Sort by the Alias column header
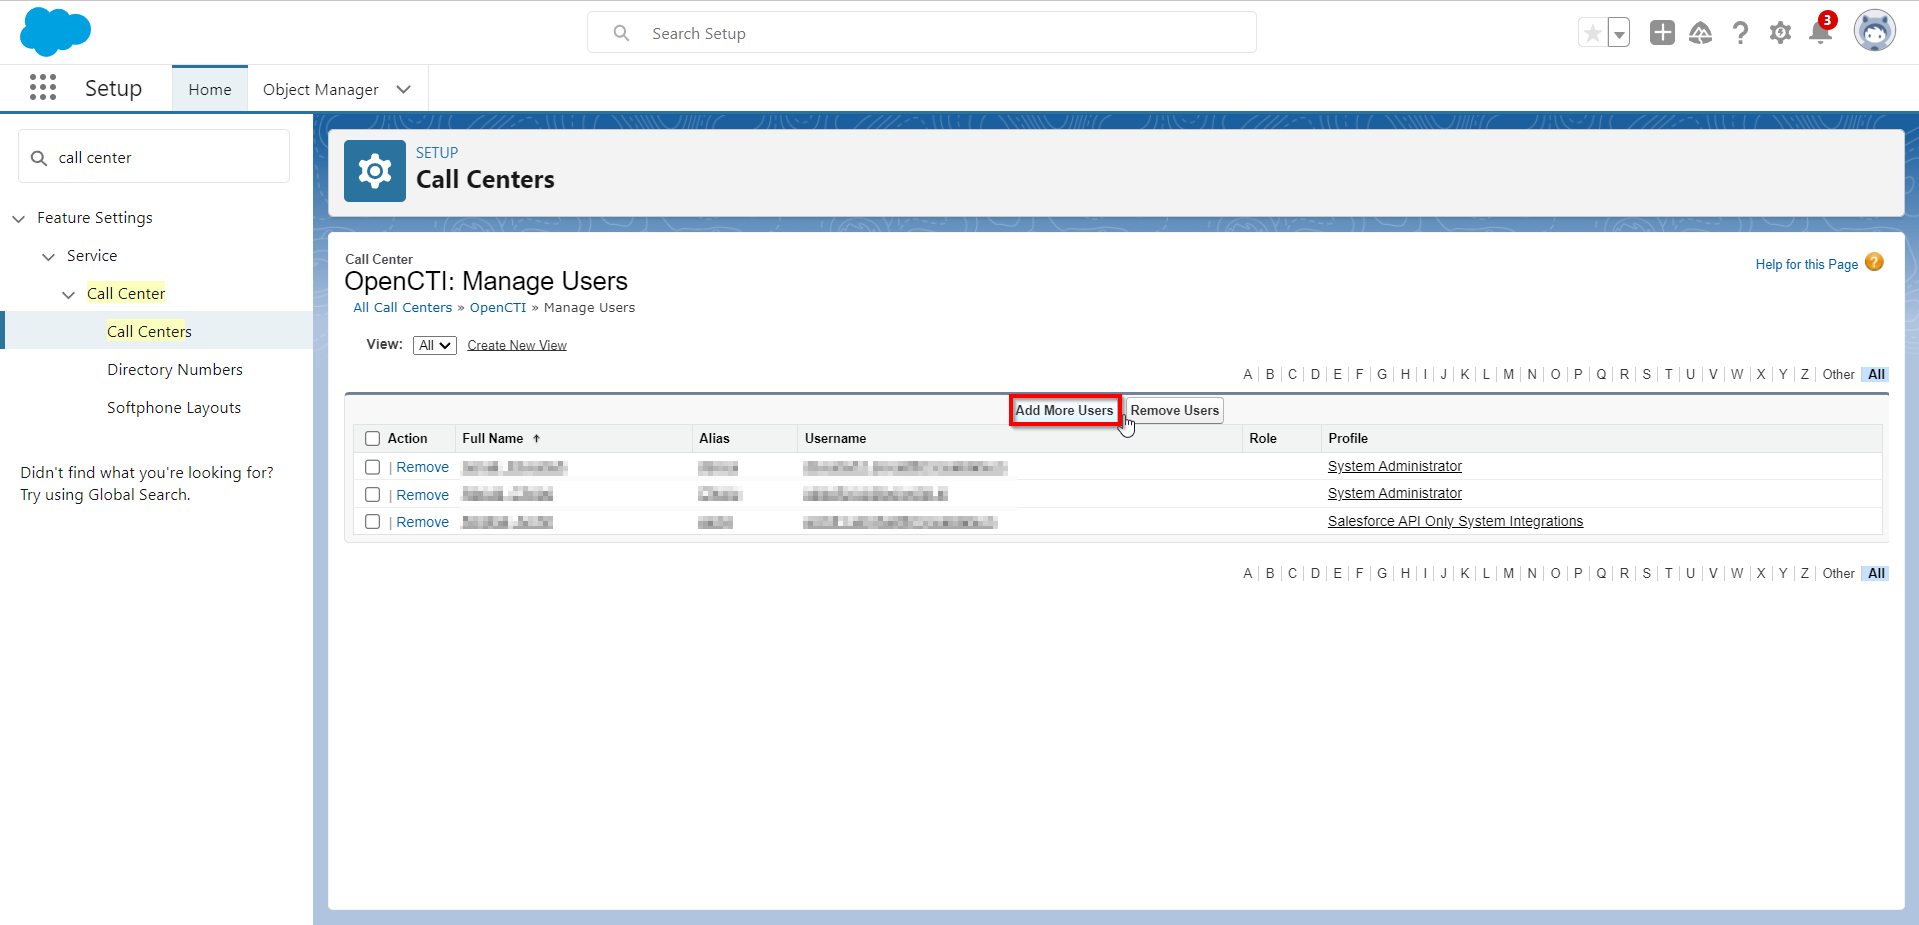This screenshot has width=1919, height=925. 714,438
